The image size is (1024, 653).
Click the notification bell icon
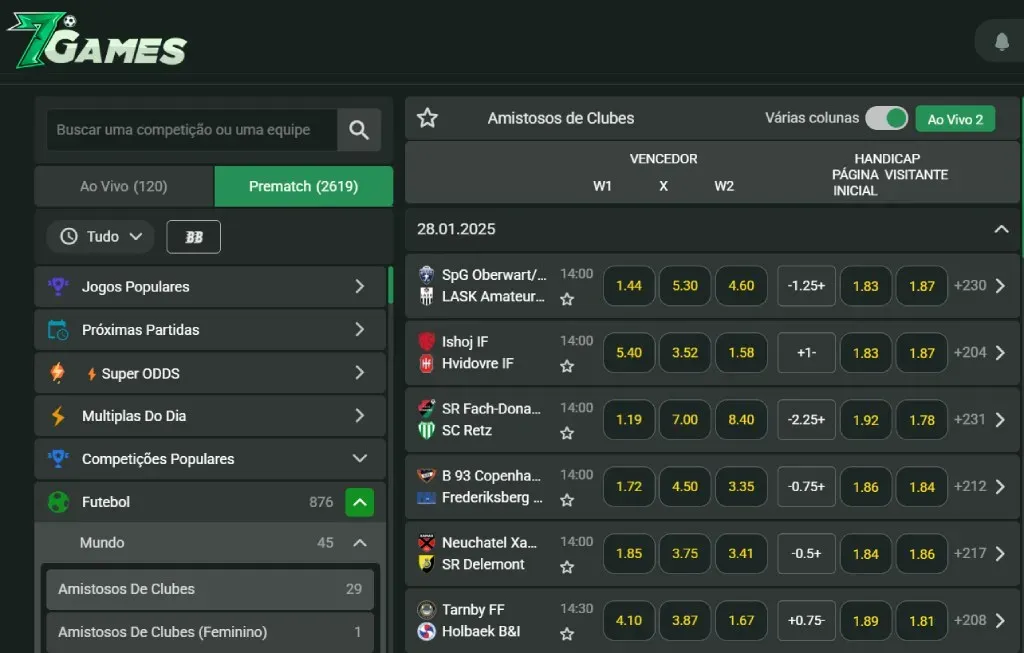[x=1001, y=42]
